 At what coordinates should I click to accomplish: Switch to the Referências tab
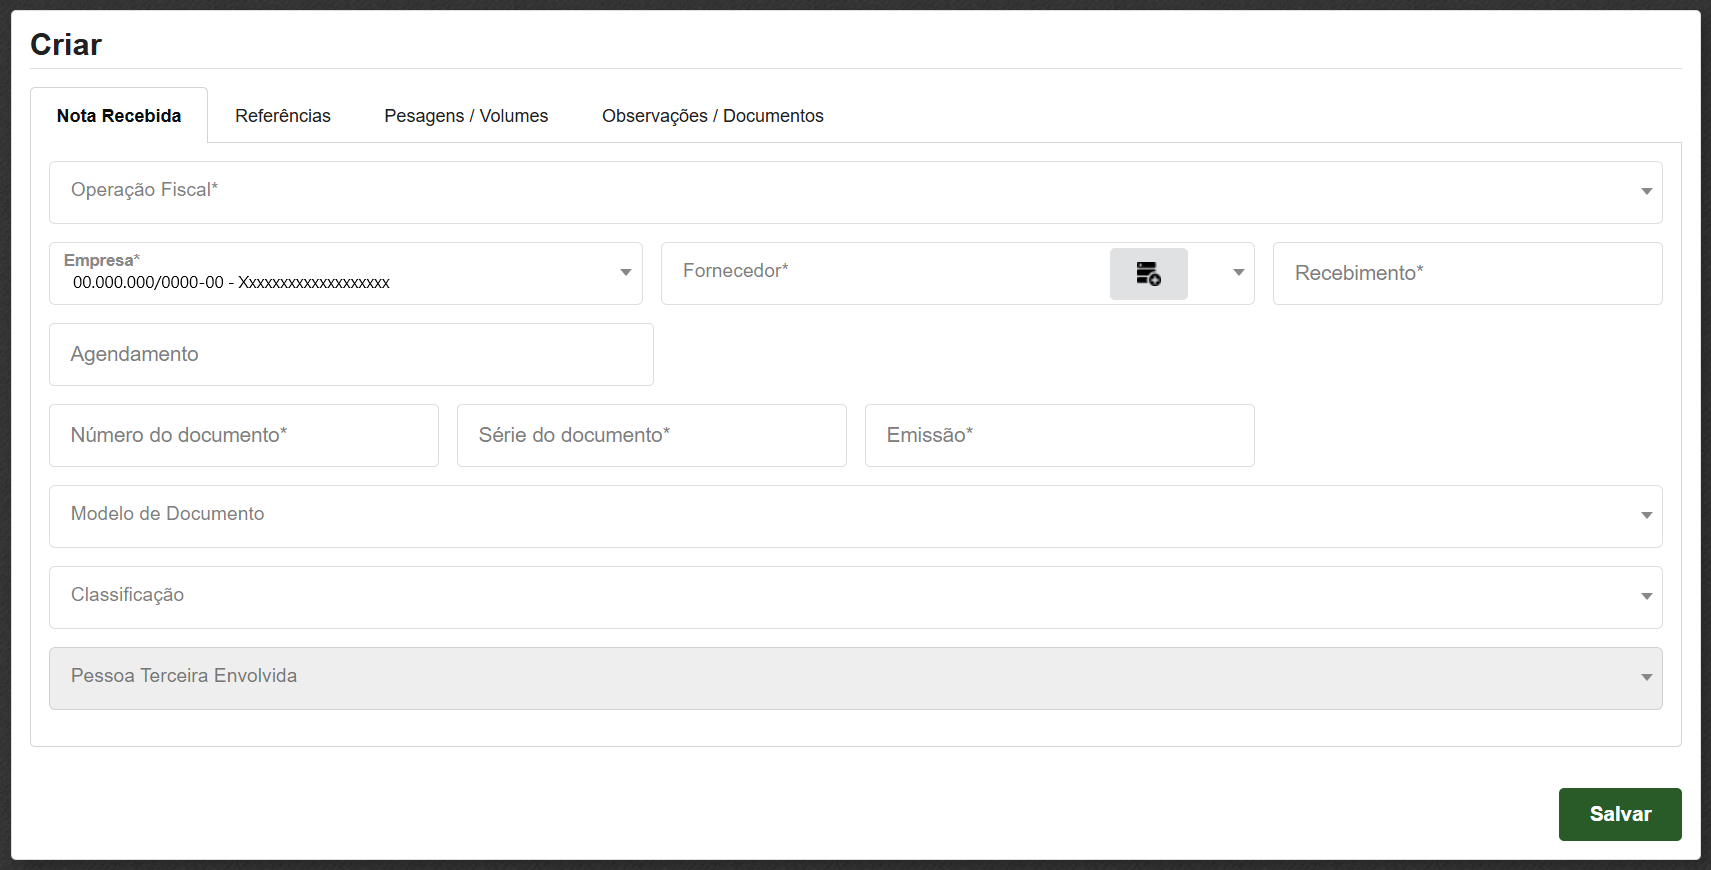pyautogui.click(x=283, y=116)
